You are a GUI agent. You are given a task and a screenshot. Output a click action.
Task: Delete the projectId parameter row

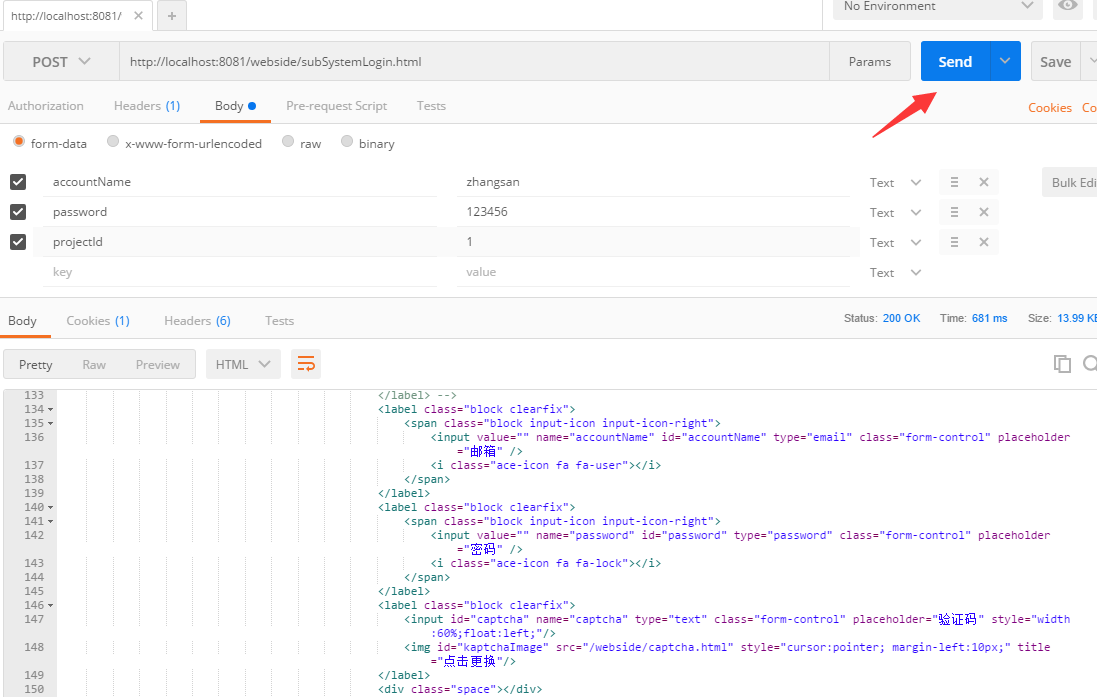(x=984, y=242)
